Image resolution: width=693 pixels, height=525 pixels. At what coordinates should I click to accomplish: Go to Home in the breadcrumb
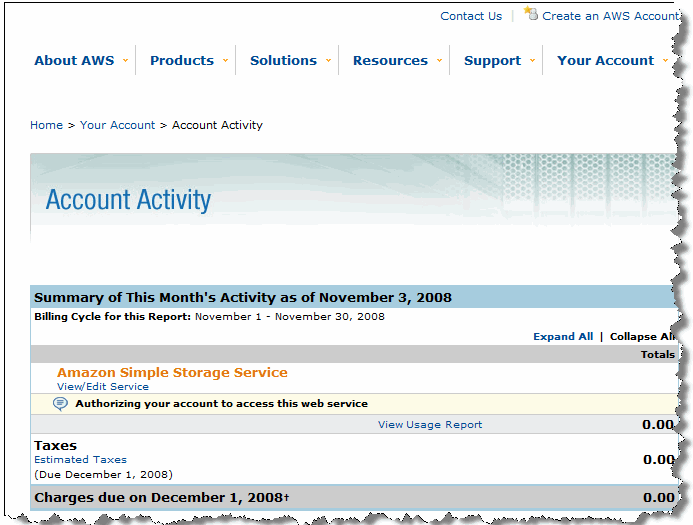click(x=46, y=125)
